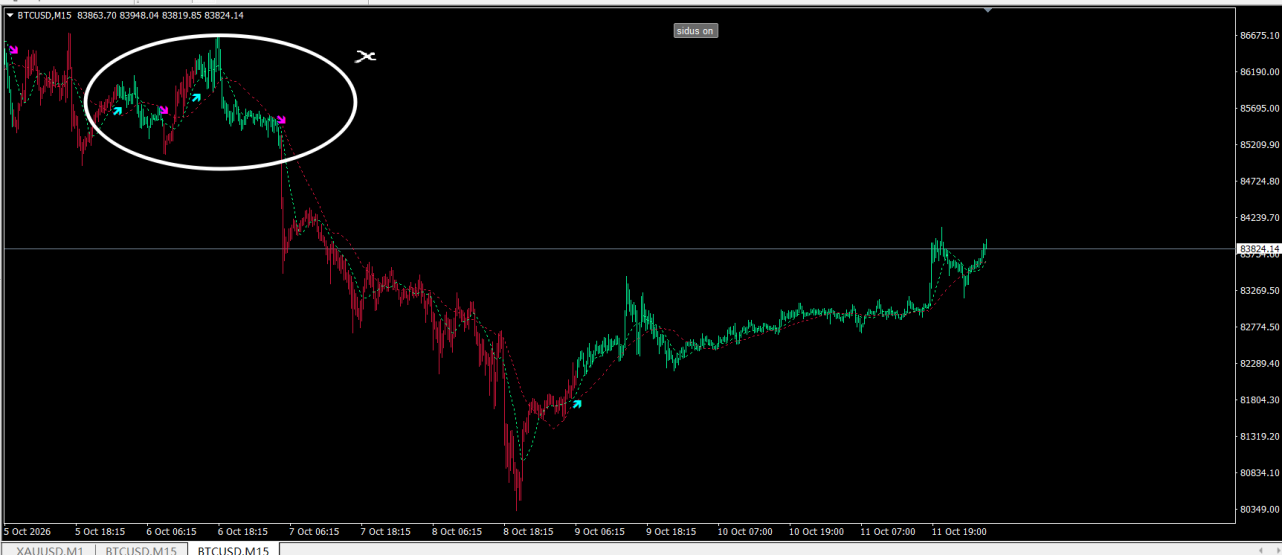Switch to the XAUUSD.M1 chart tab
This screenshot has height=555, width=1282.
click(x=50, y=550)
